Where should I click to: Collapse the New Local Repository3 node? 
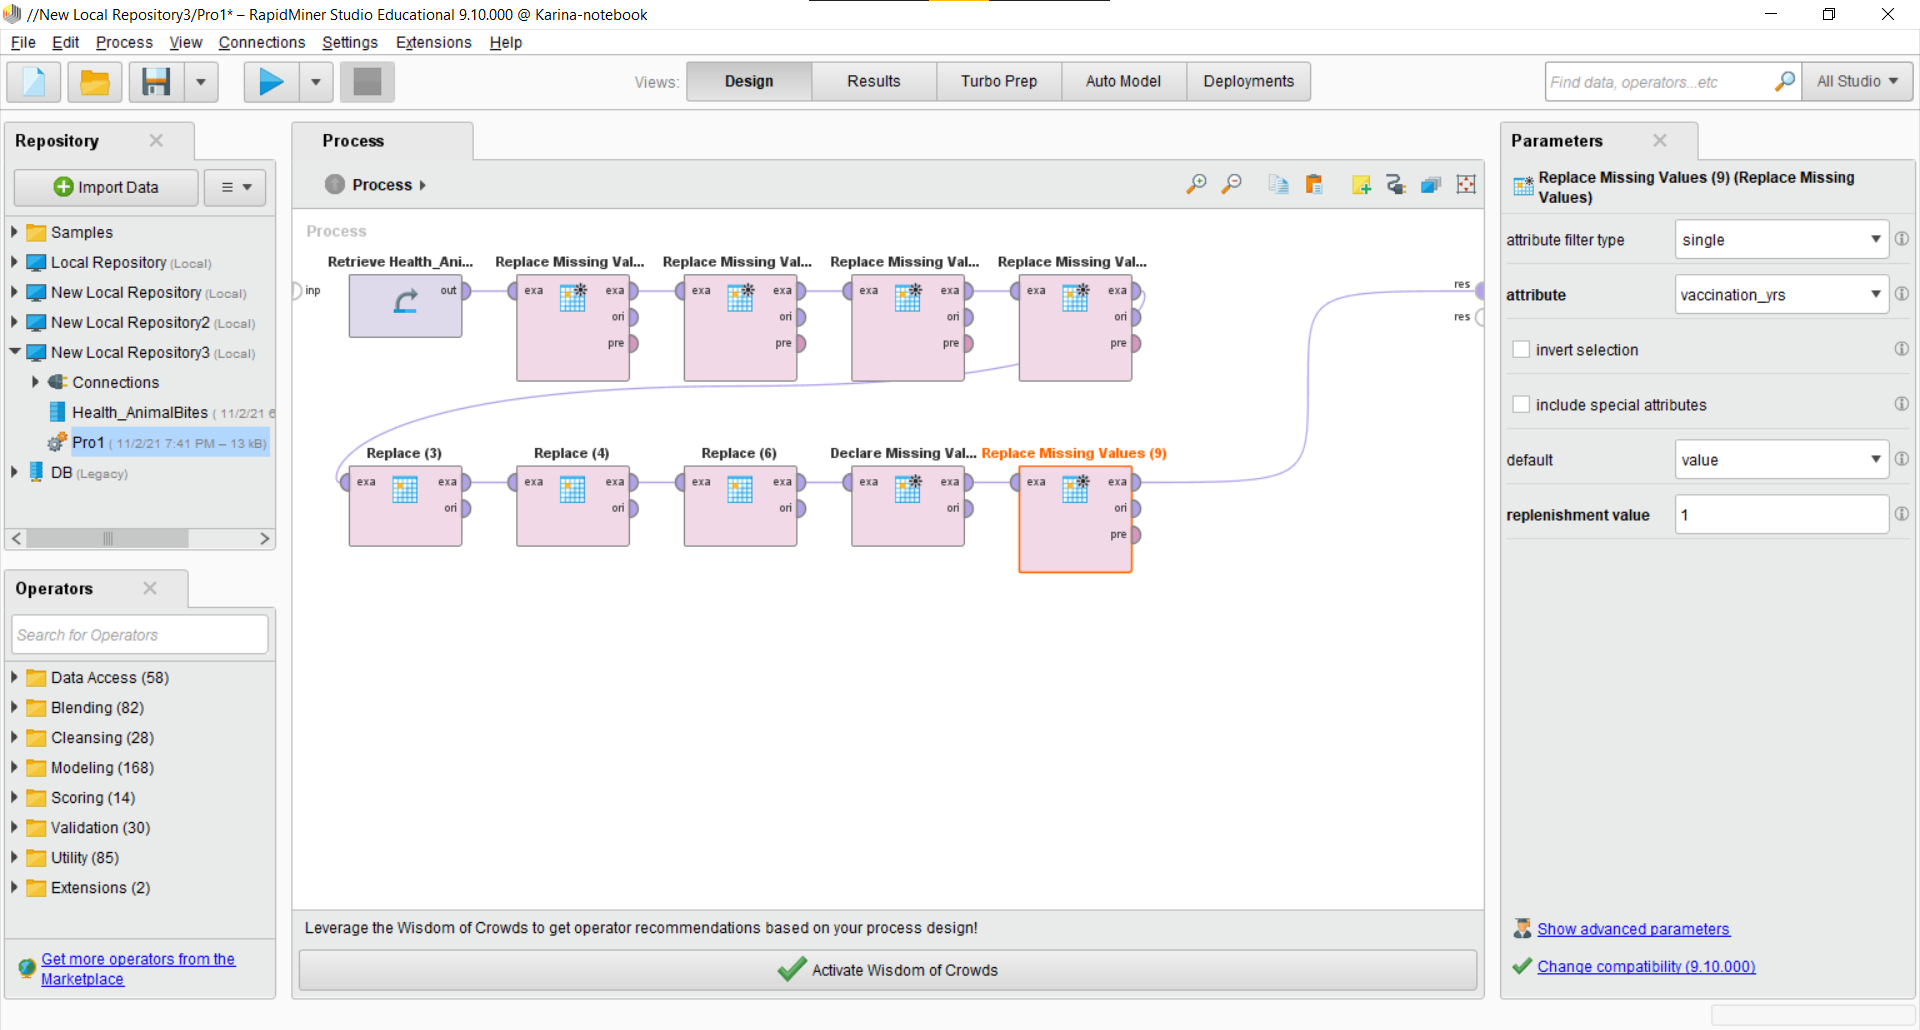14,352
